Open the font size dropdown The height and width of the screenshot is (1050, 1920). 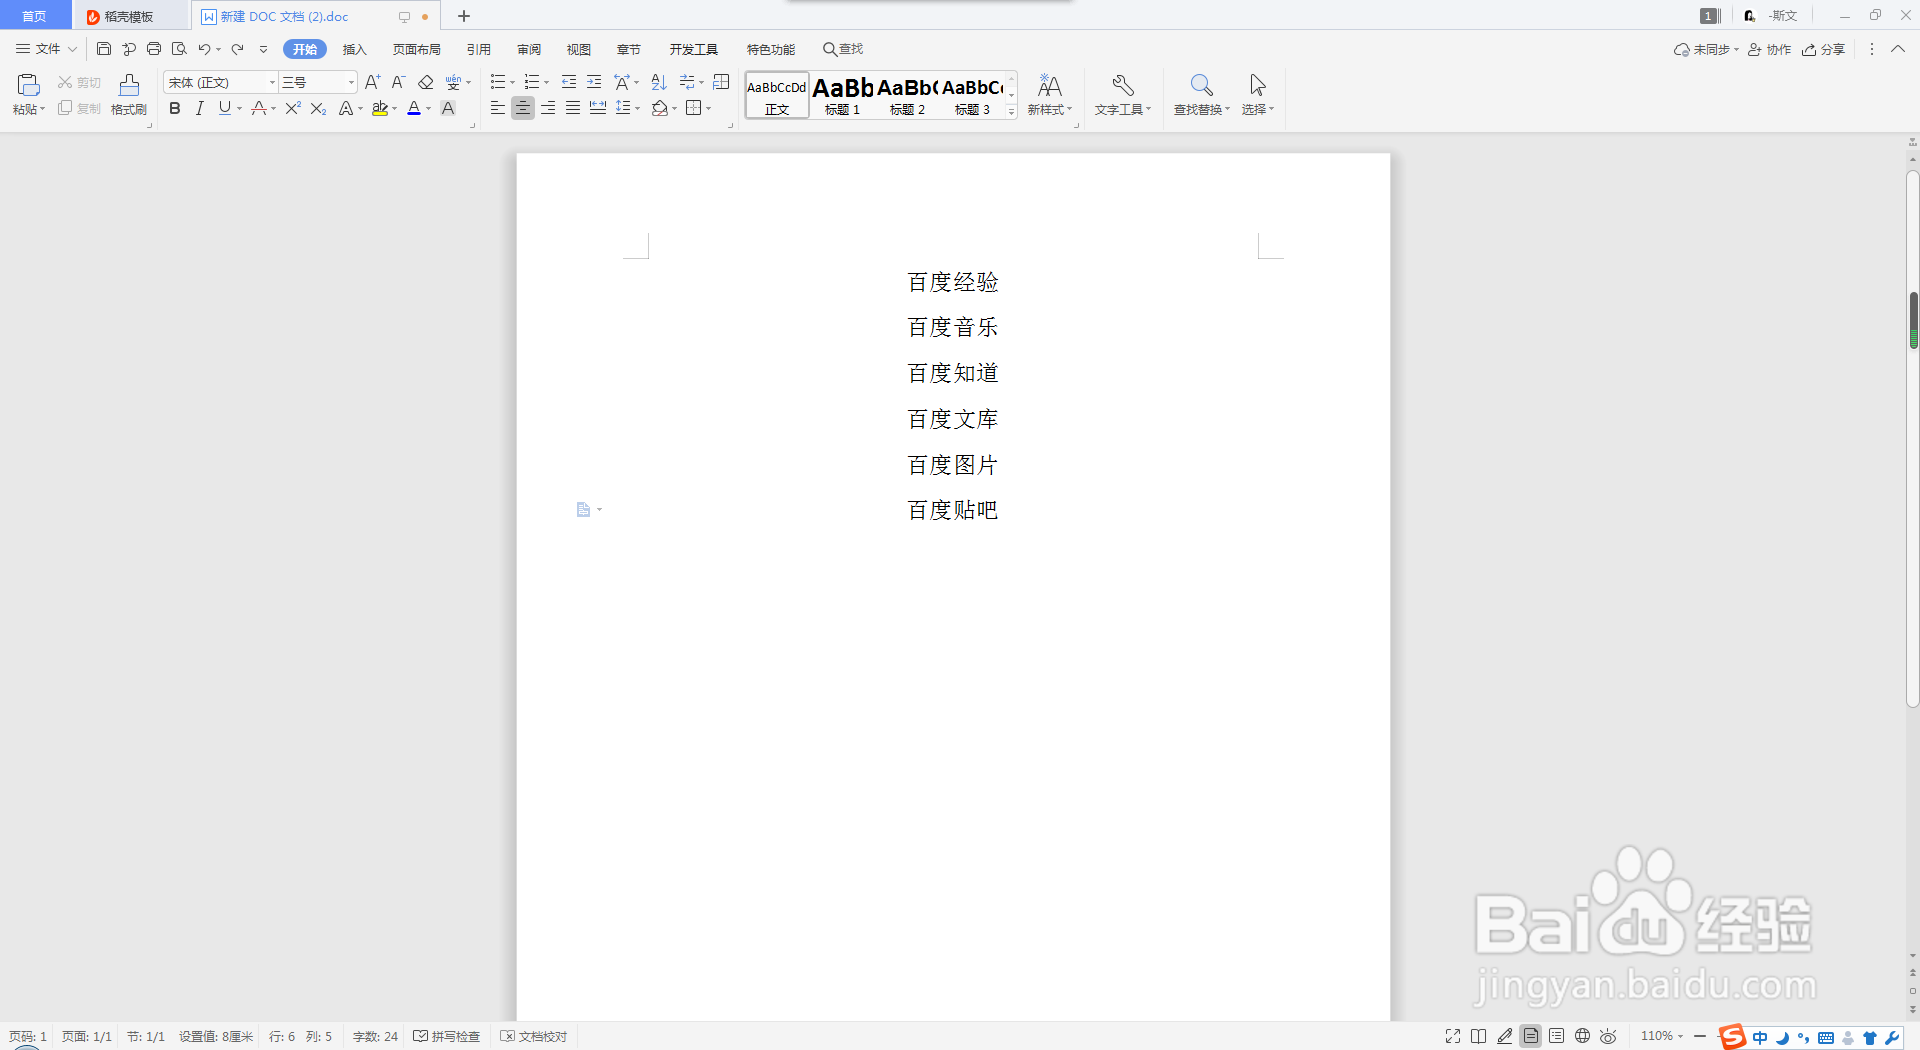coord(351,82)
